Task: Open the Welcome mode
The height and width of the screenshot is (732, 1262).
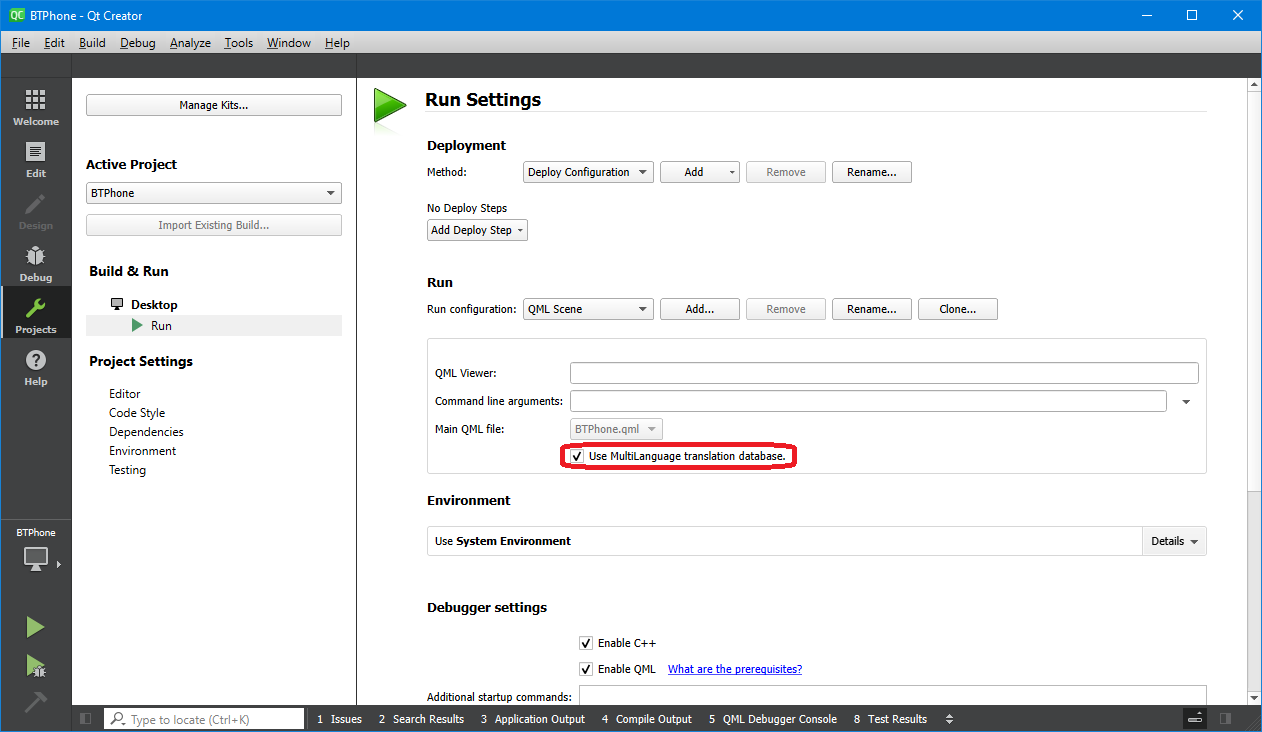Action: tap(36, 106)
